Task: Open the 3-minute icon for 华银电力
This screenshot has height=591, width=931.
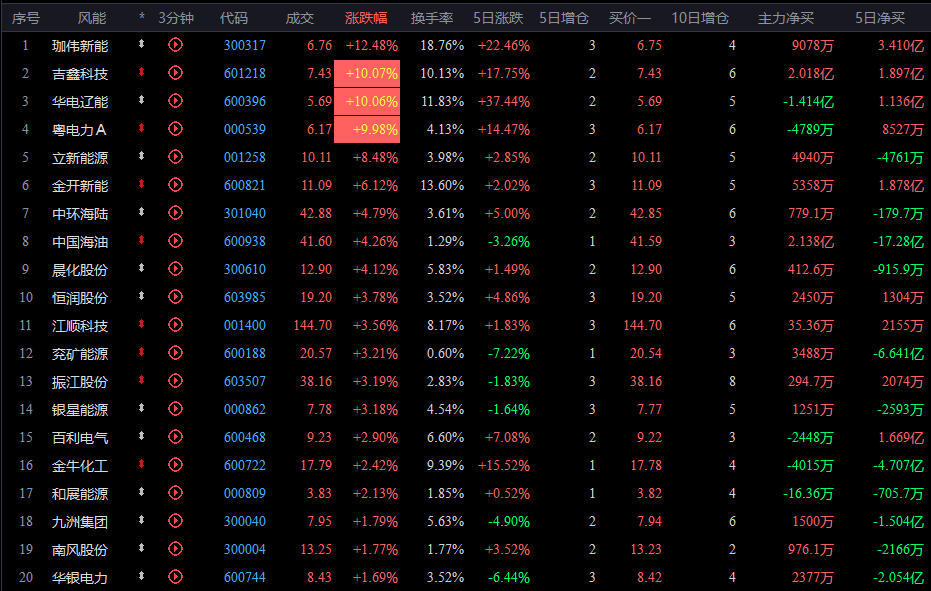Action: [x=176, y=577]
